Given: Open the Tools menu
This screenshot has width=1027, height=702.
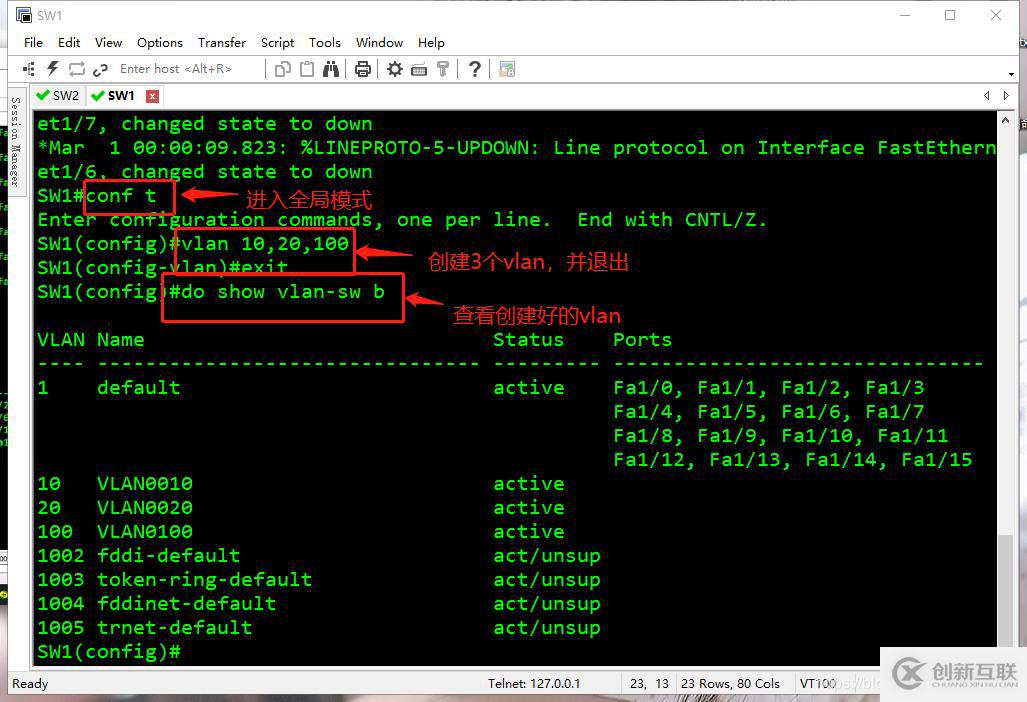Looking at the screenshot, I should pyautogui.click(x=325, y=43).
